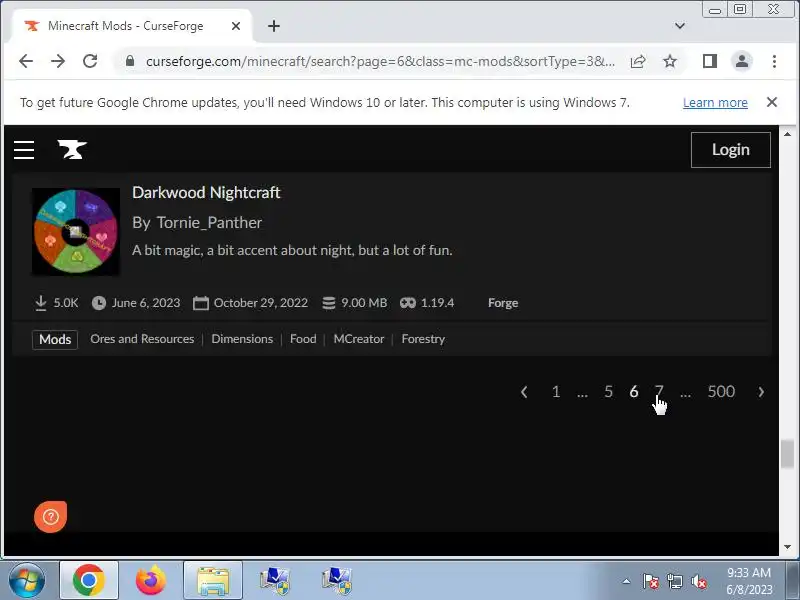This screenshot has height=600, width=800.
Task: Open the Windows Start menu
Action: 27,581
